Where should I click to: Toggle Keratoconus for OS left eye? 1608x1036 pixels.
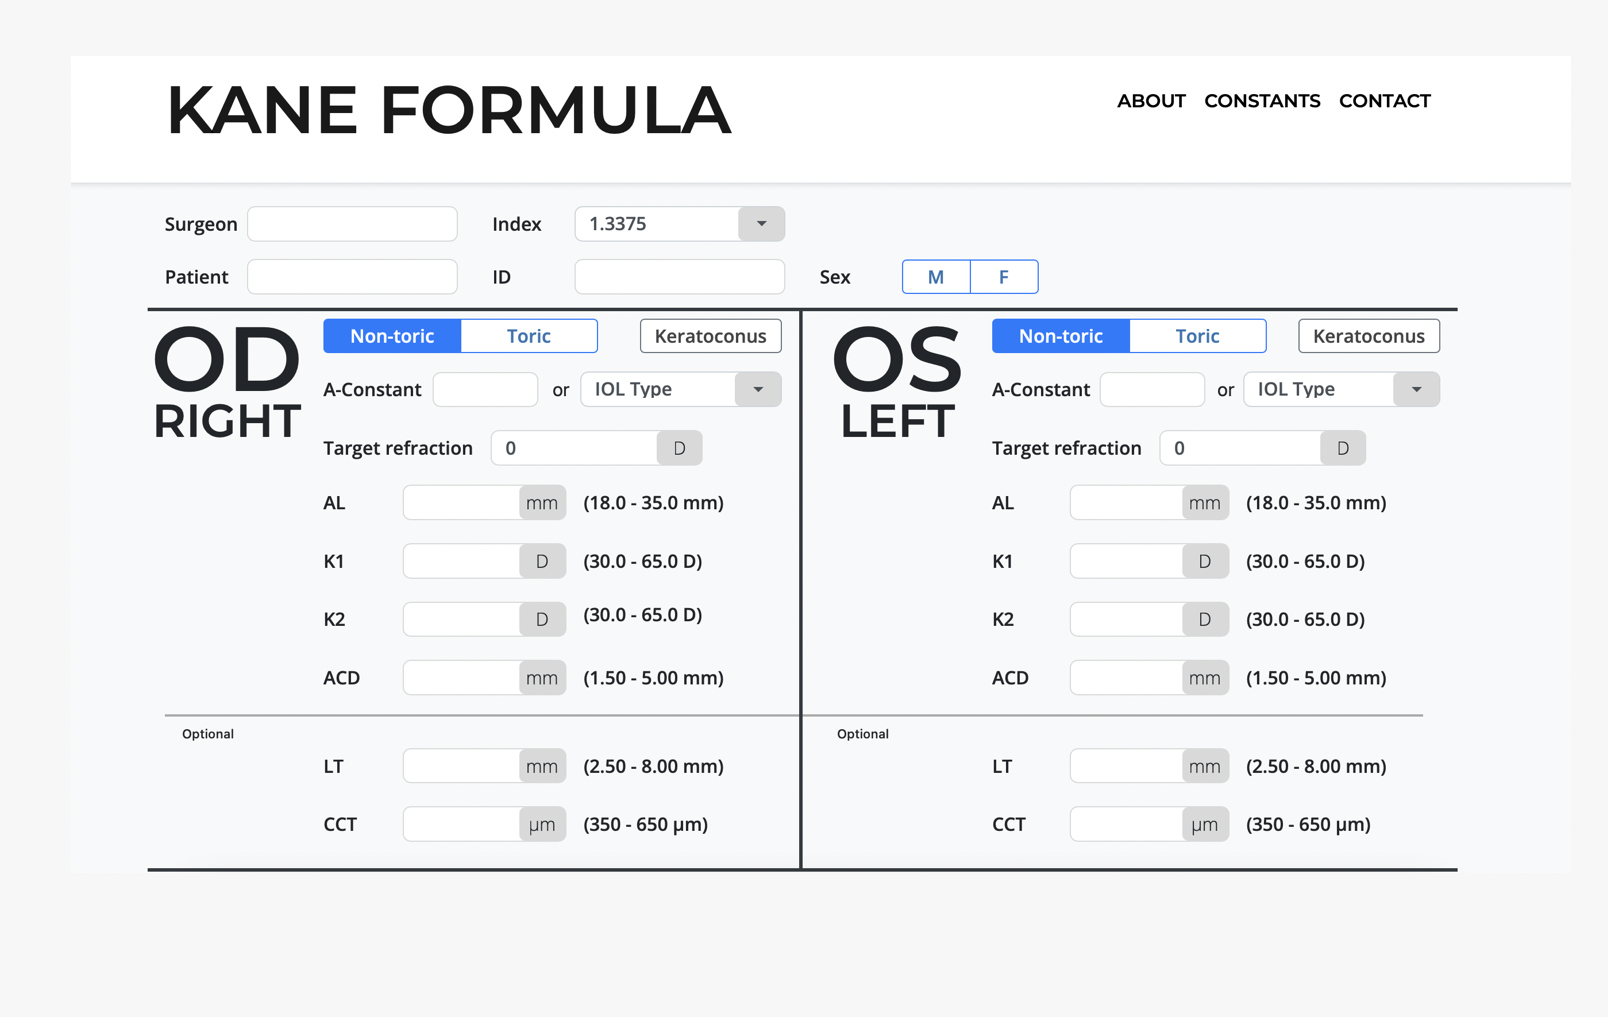click(1369, 336)
